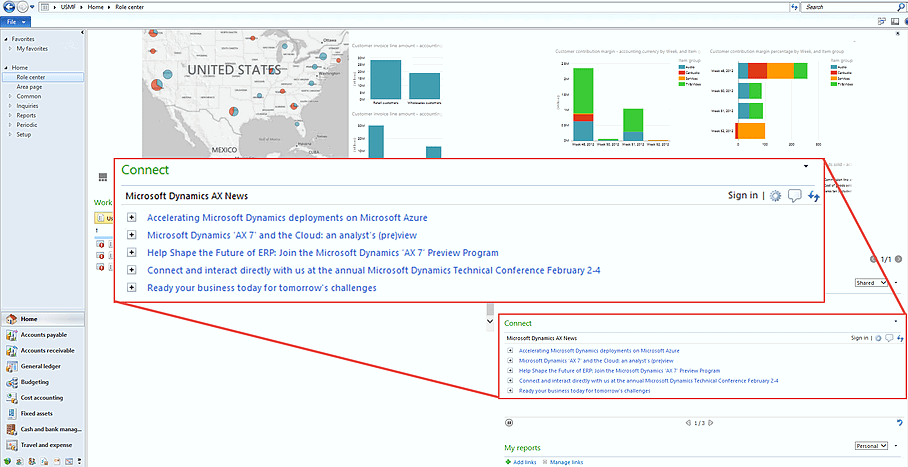
Task: Open the Accounts receivable module
Action: pyautogui.click(x=43, y=351)
